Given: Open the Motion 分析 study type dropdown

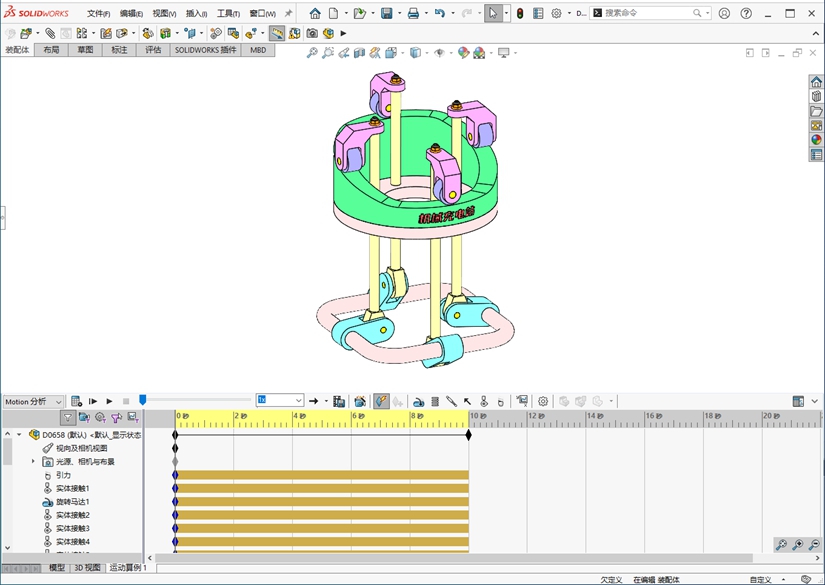Looking at the screenshot, I should [34, 401].
